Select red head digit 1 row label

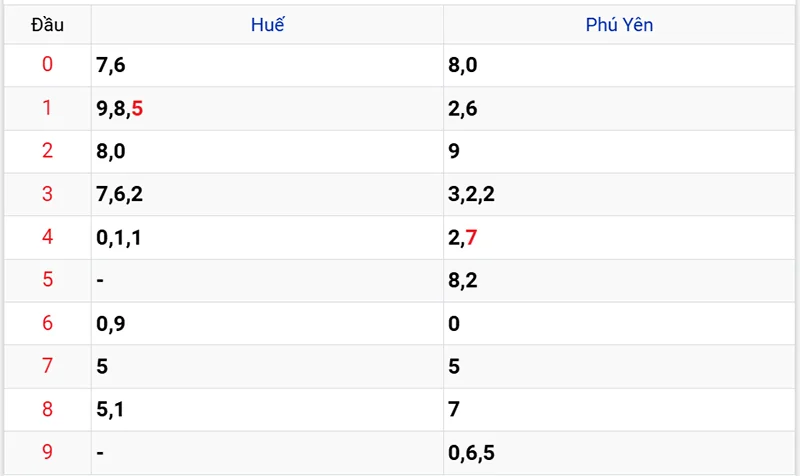47,108
